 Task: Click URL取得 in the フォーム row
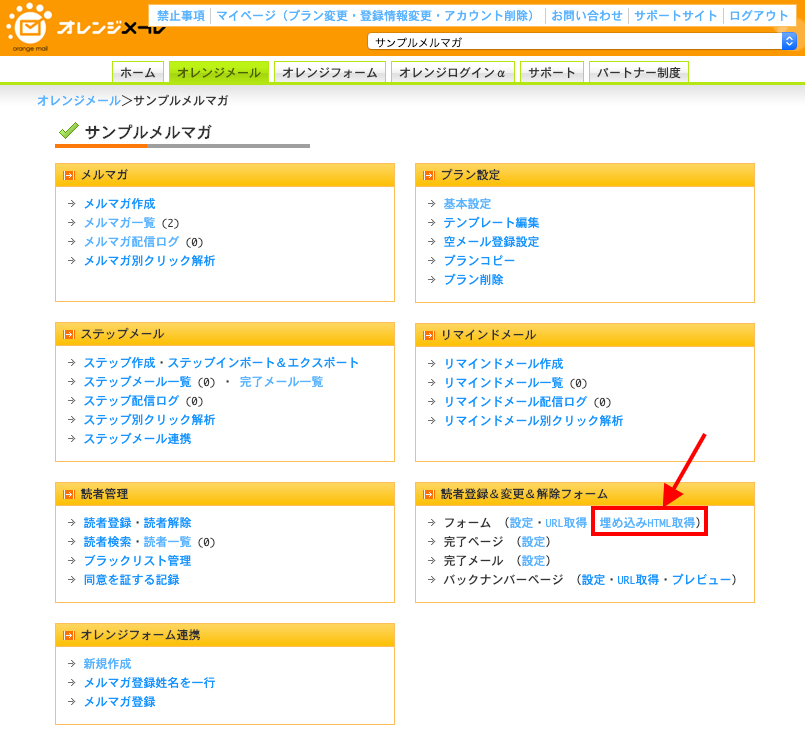pos(566,523)
